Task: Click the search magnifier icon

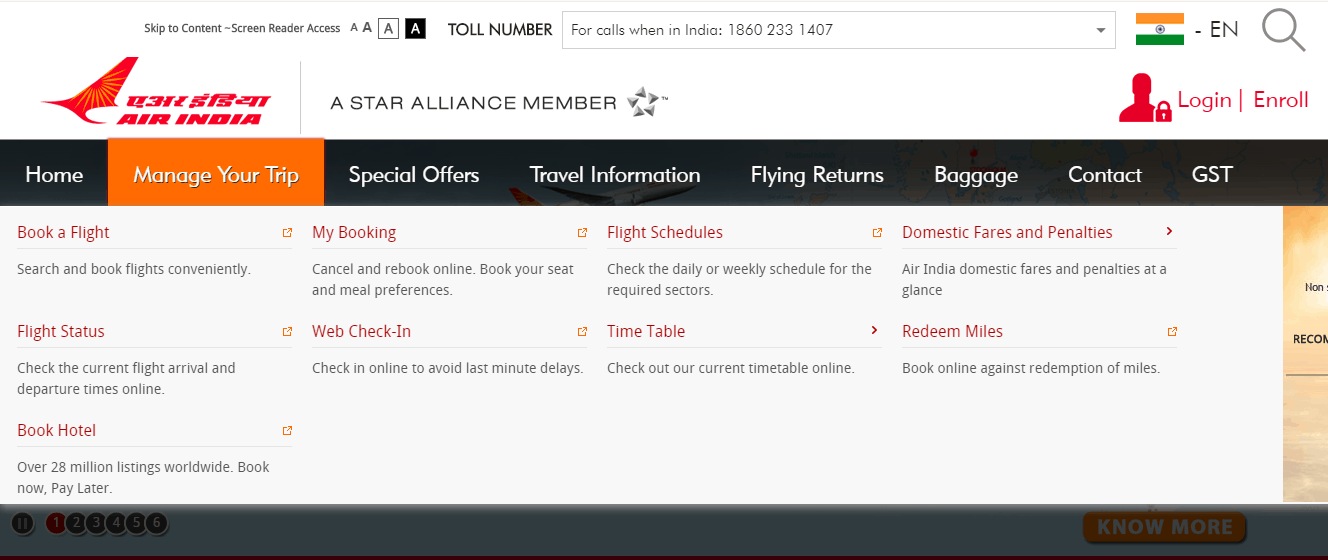Action: (1283, 30)
